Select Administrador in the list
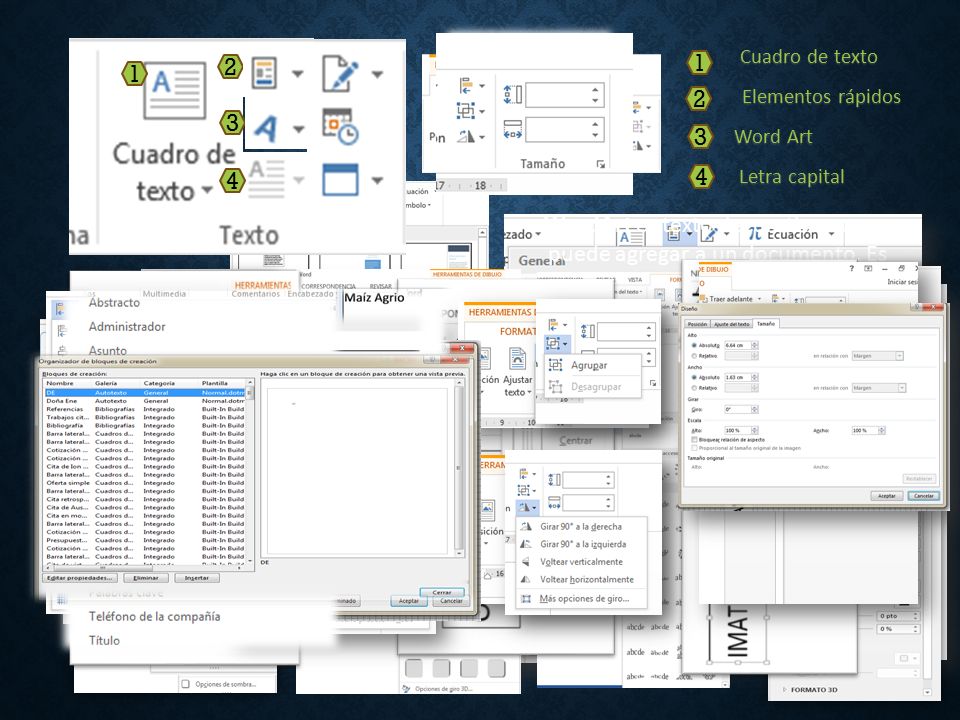 click(127, 327)
